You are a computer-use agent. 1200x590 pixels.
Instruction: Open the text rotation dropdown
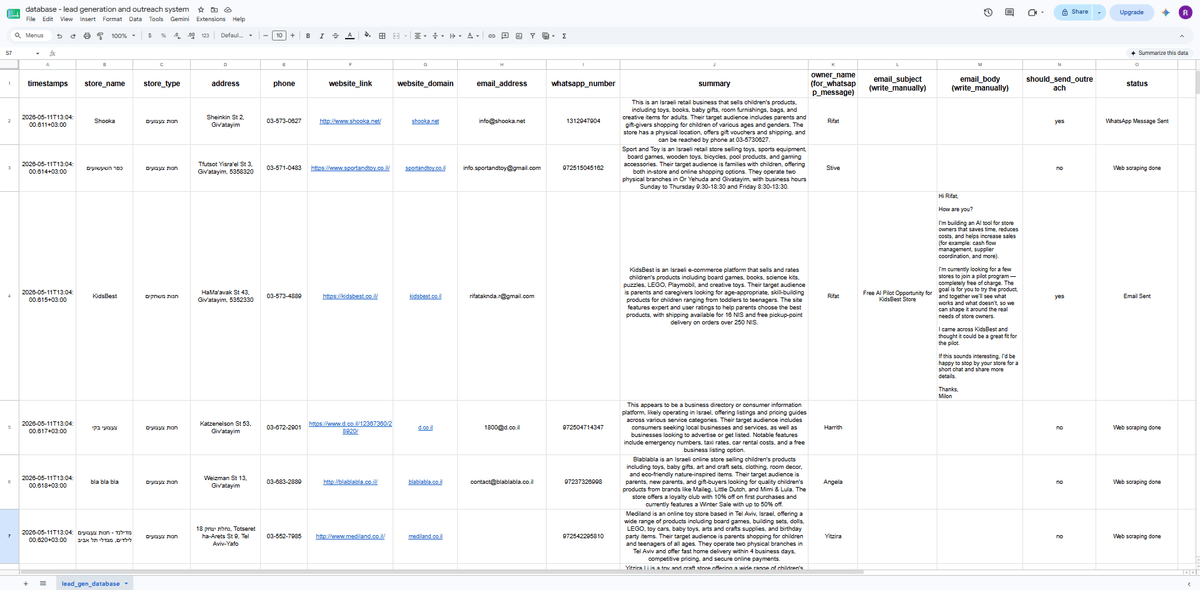[x=473, y=35]
